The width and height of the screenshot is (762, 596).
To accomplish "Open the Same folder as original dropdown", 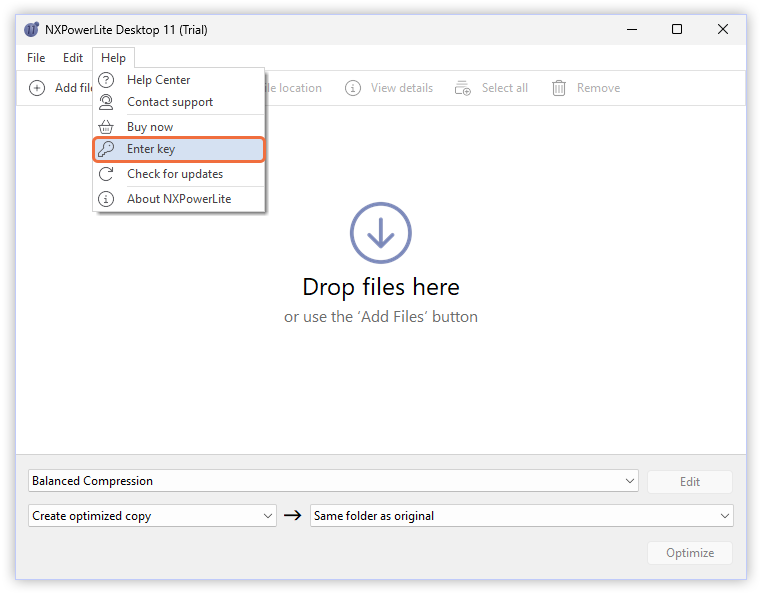I will pyautogui.click(x=521, y=516).
